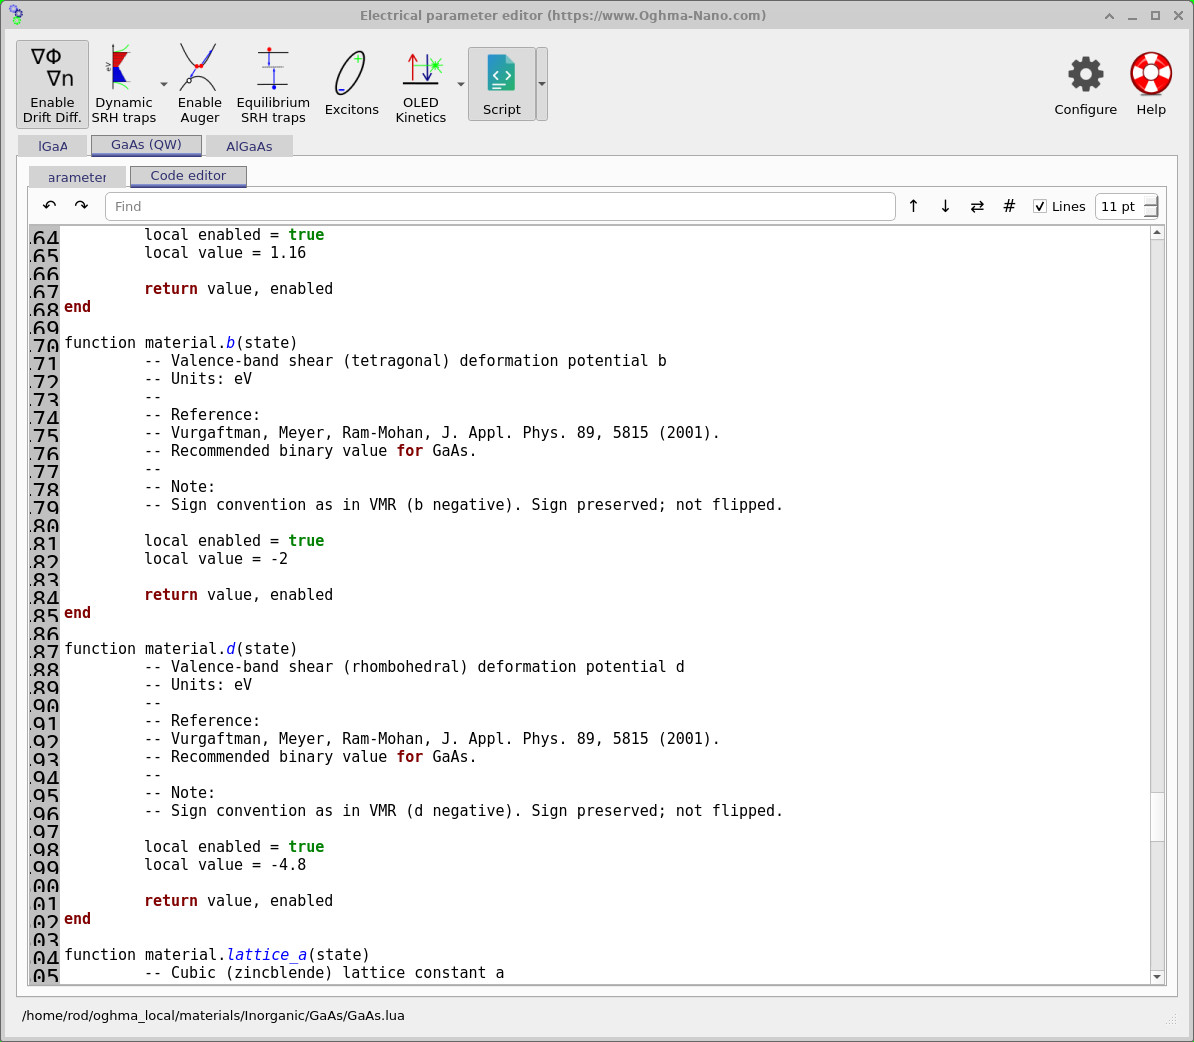
Task: Click 'function material.d(state)' line
Action: point(181,649)
